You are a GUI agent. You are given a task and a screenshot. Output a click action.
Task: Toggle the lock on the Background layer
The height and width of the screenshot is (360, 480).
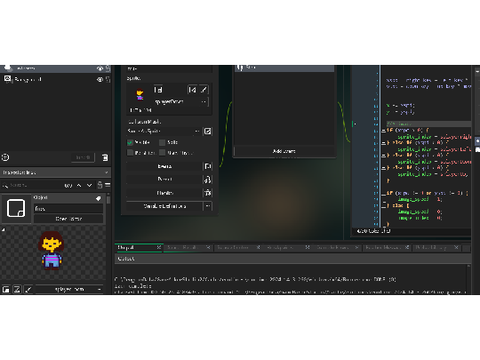tap(108, 80)
